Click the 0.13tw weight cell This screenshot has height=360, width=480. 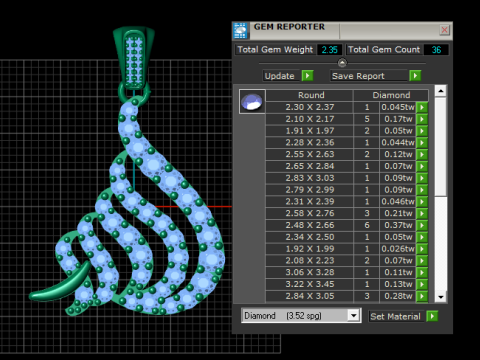398,284
